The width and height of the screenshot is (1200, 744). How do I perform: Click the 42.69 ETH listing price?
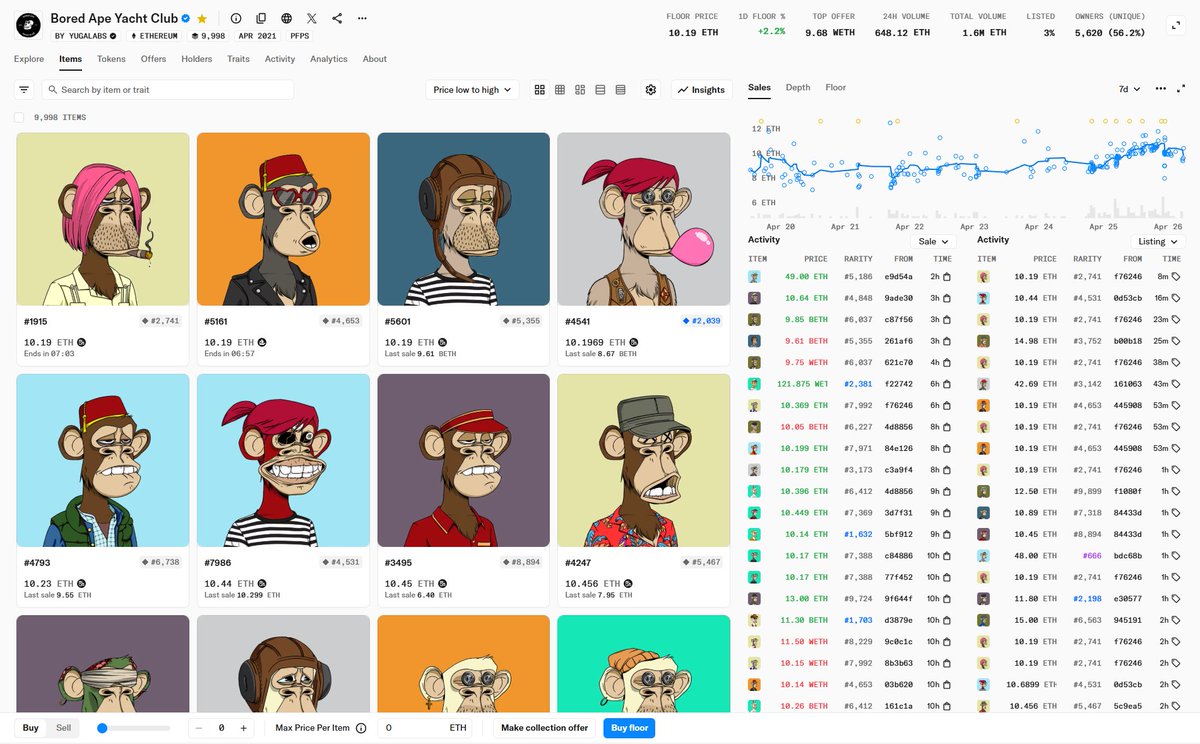tap(1035, 384)
